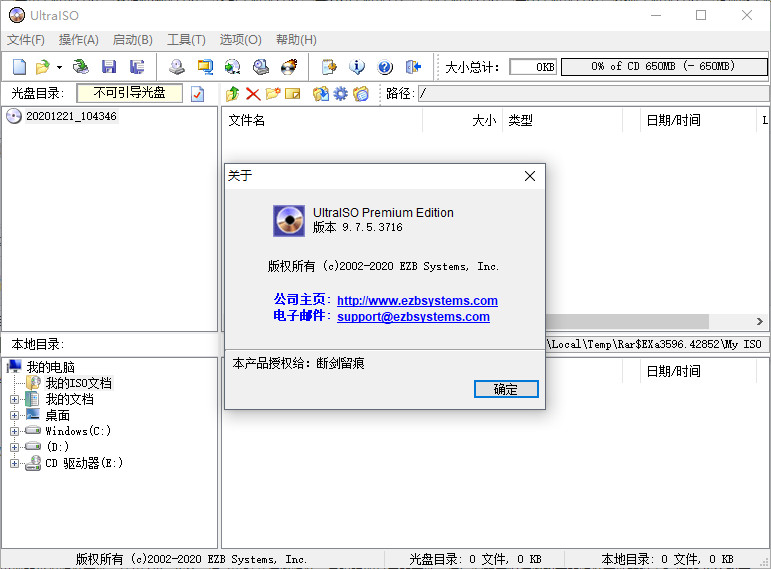Sort by 类型 column header
The width and height of the screenshot is (771, 569).
point(563,120)
